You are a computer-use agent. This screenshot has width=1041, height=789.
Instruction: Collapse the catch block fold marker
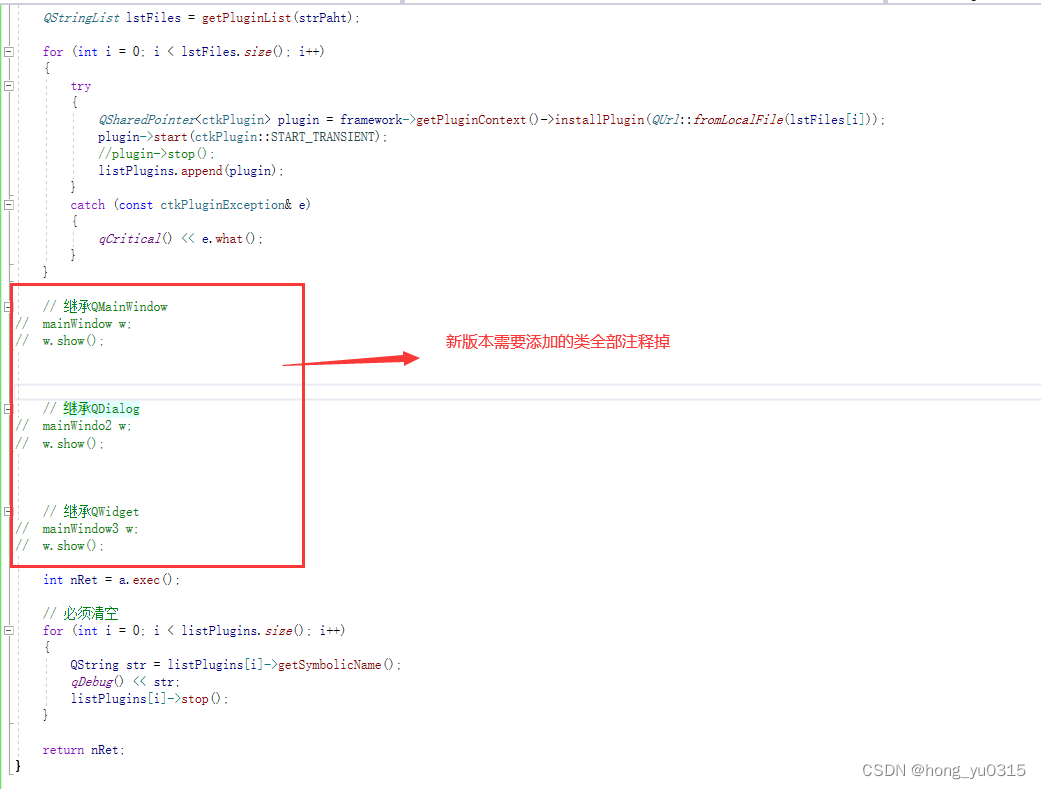[9, 205]
